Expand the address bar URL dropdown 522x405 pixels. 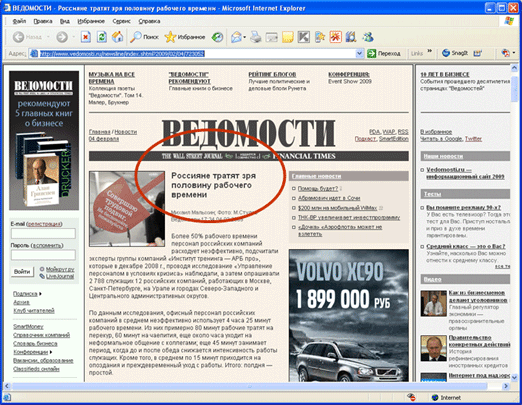point(359,53)
